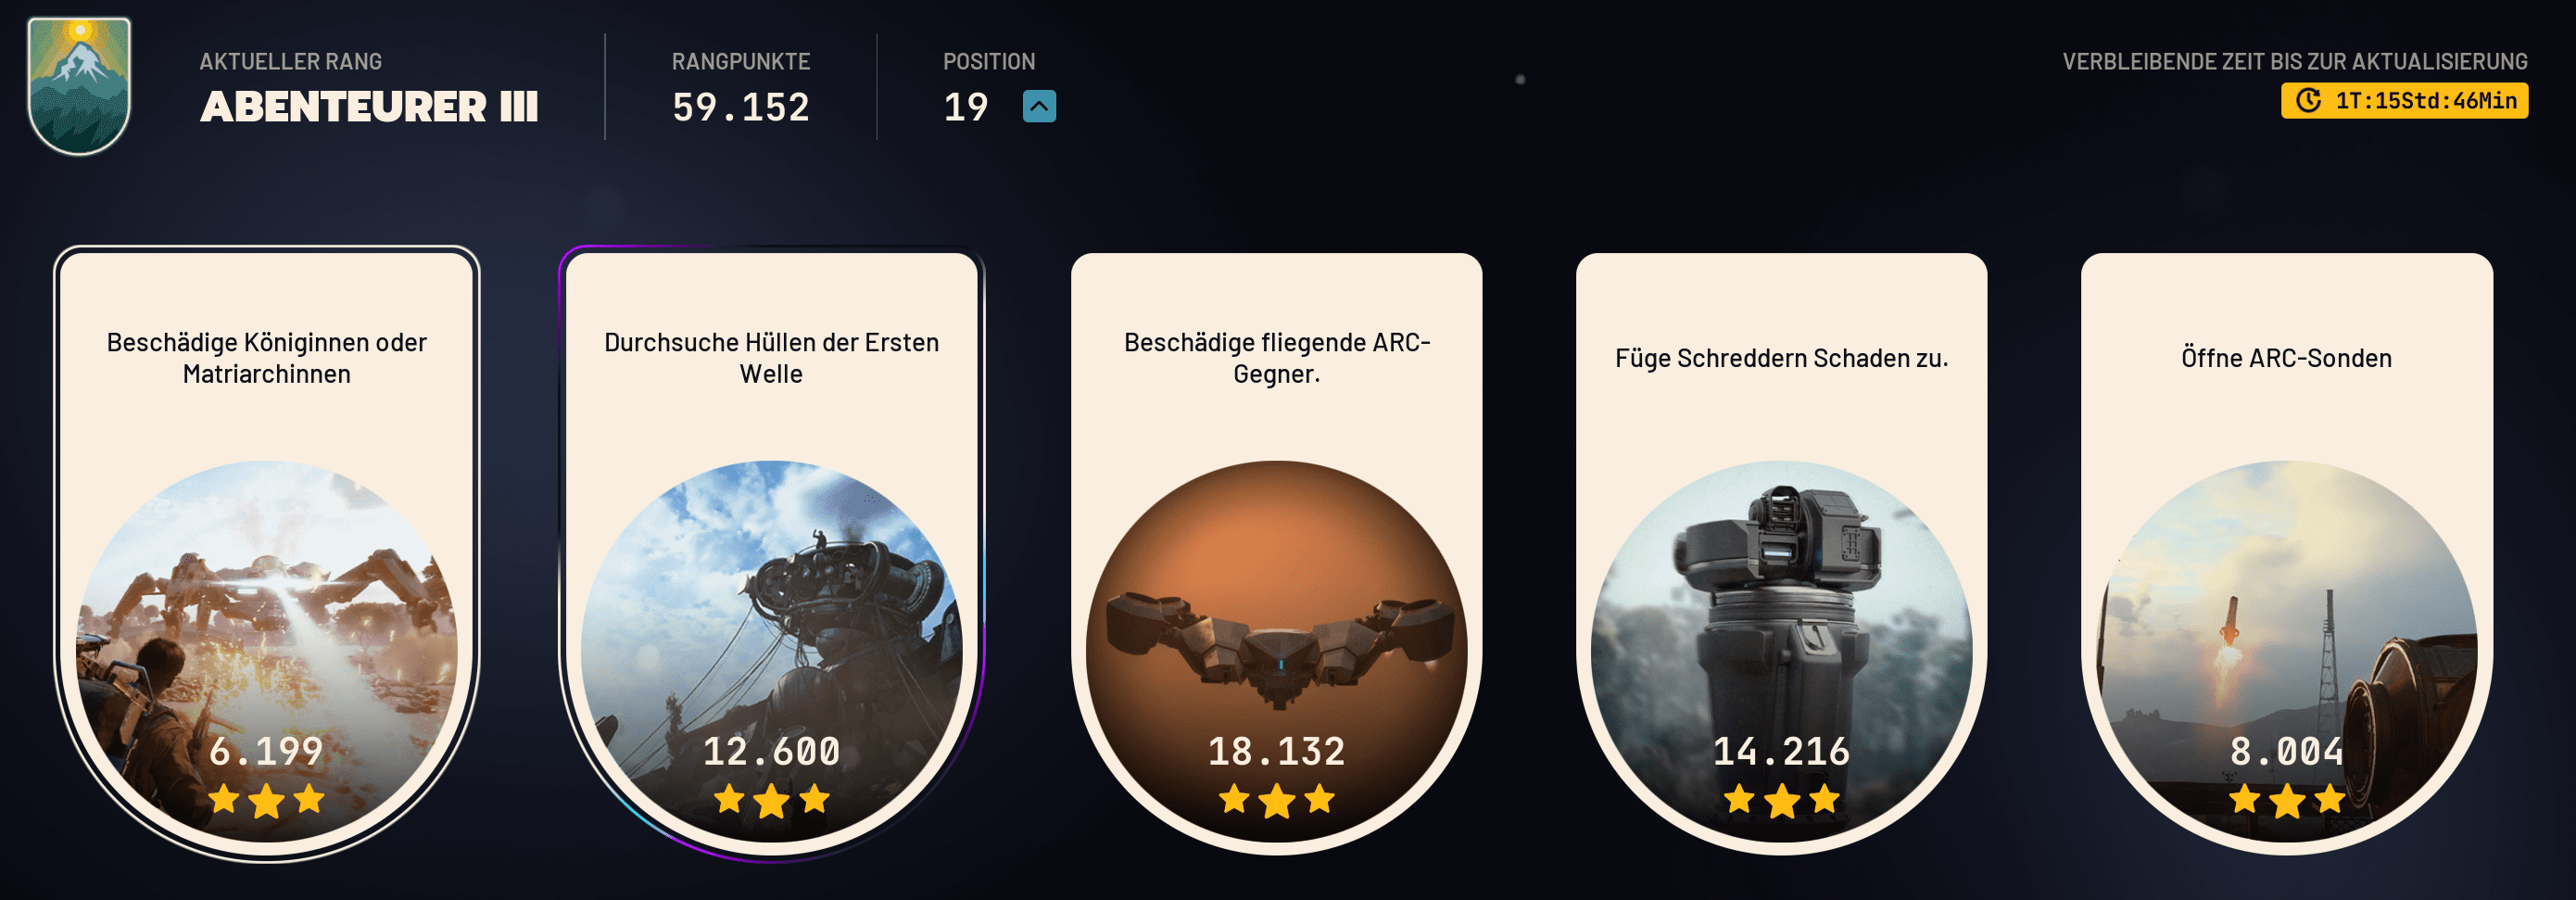The width and height of the screenshot is (2576, 900).
Task: Click the stars under score 6.199
Action: tap(267, 800)
